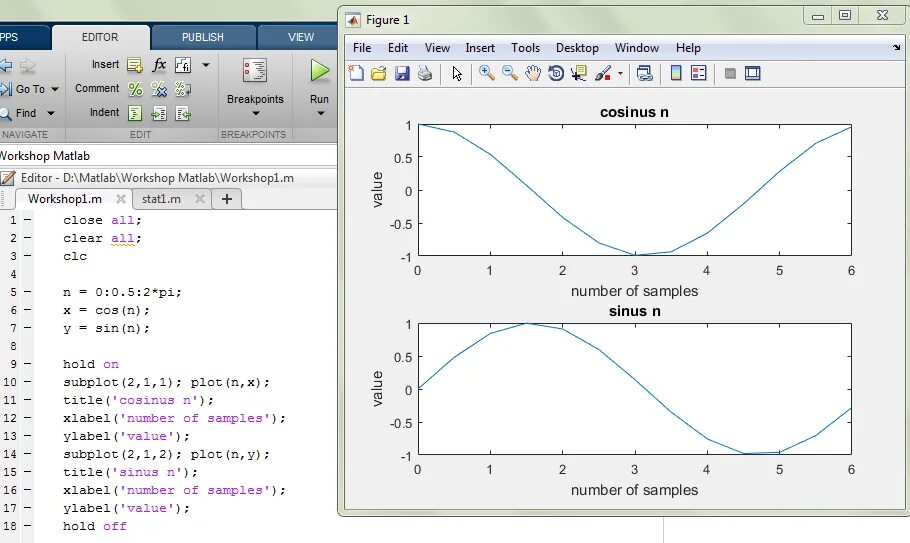Screen dimensions: 910x543
Task: Set a breakpoint at line 5 dash
Action: click(x=27, y=292)
